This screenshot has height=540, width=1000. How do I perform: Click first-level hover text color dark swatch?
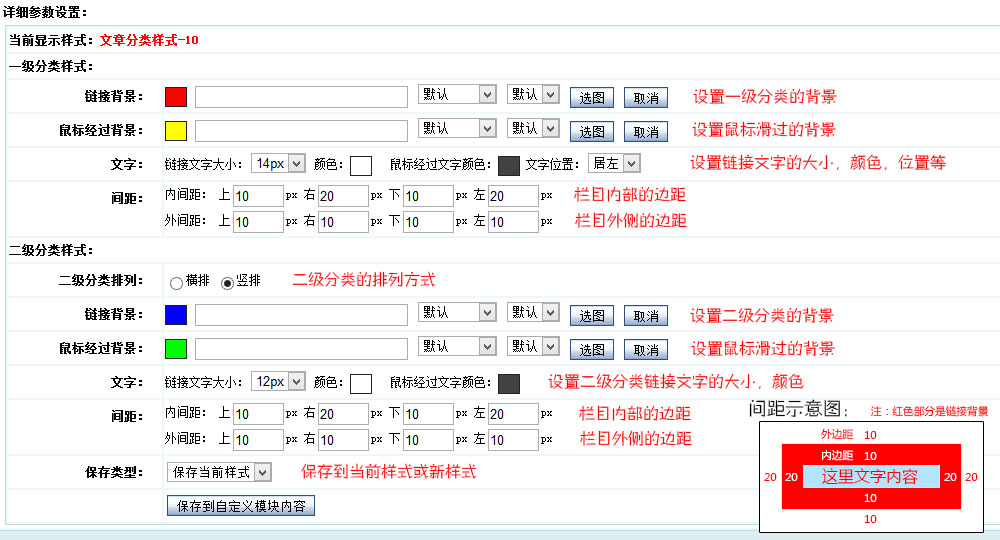tap(508, 165)
